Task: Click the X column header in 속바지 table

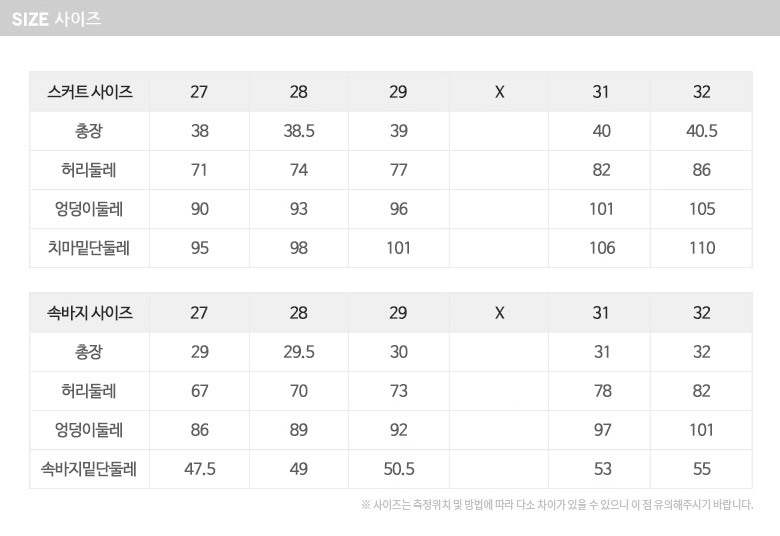Action: [x=500, y=313]
